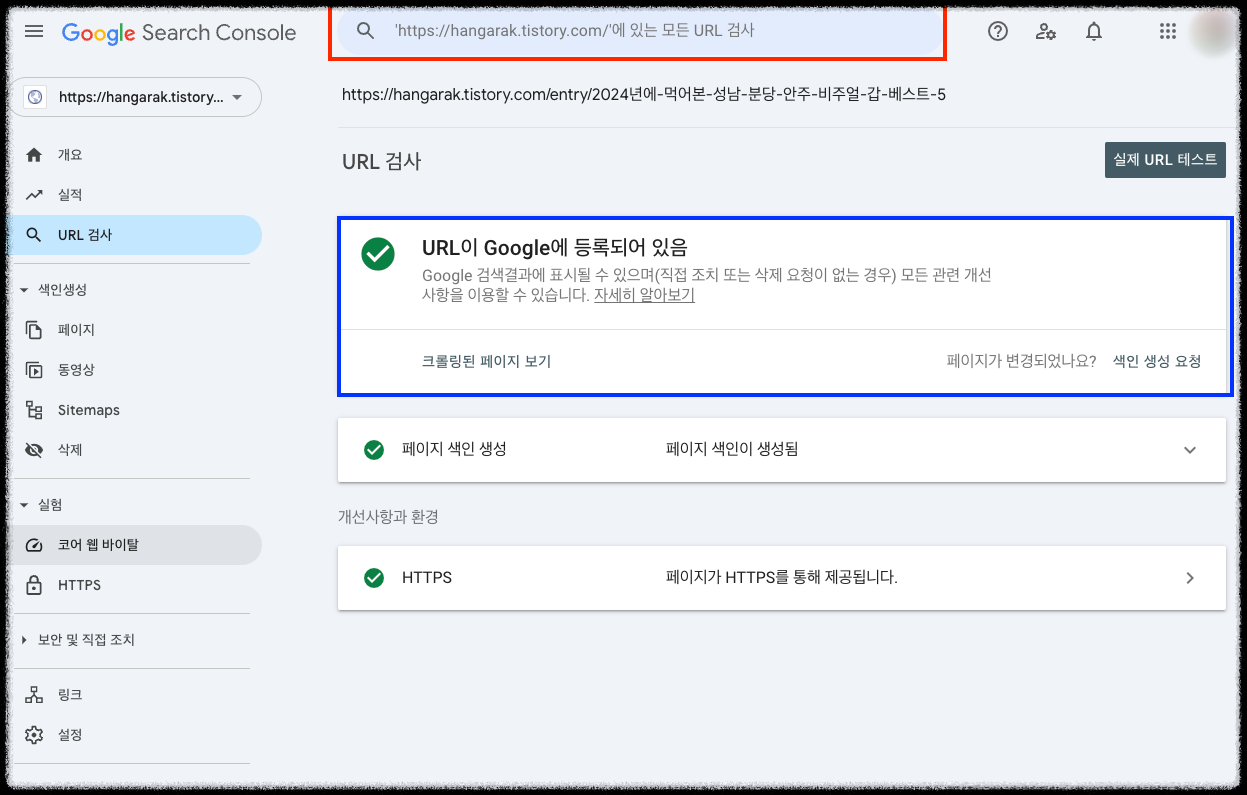Click the video icon beside 동영상

coord(34,370)
